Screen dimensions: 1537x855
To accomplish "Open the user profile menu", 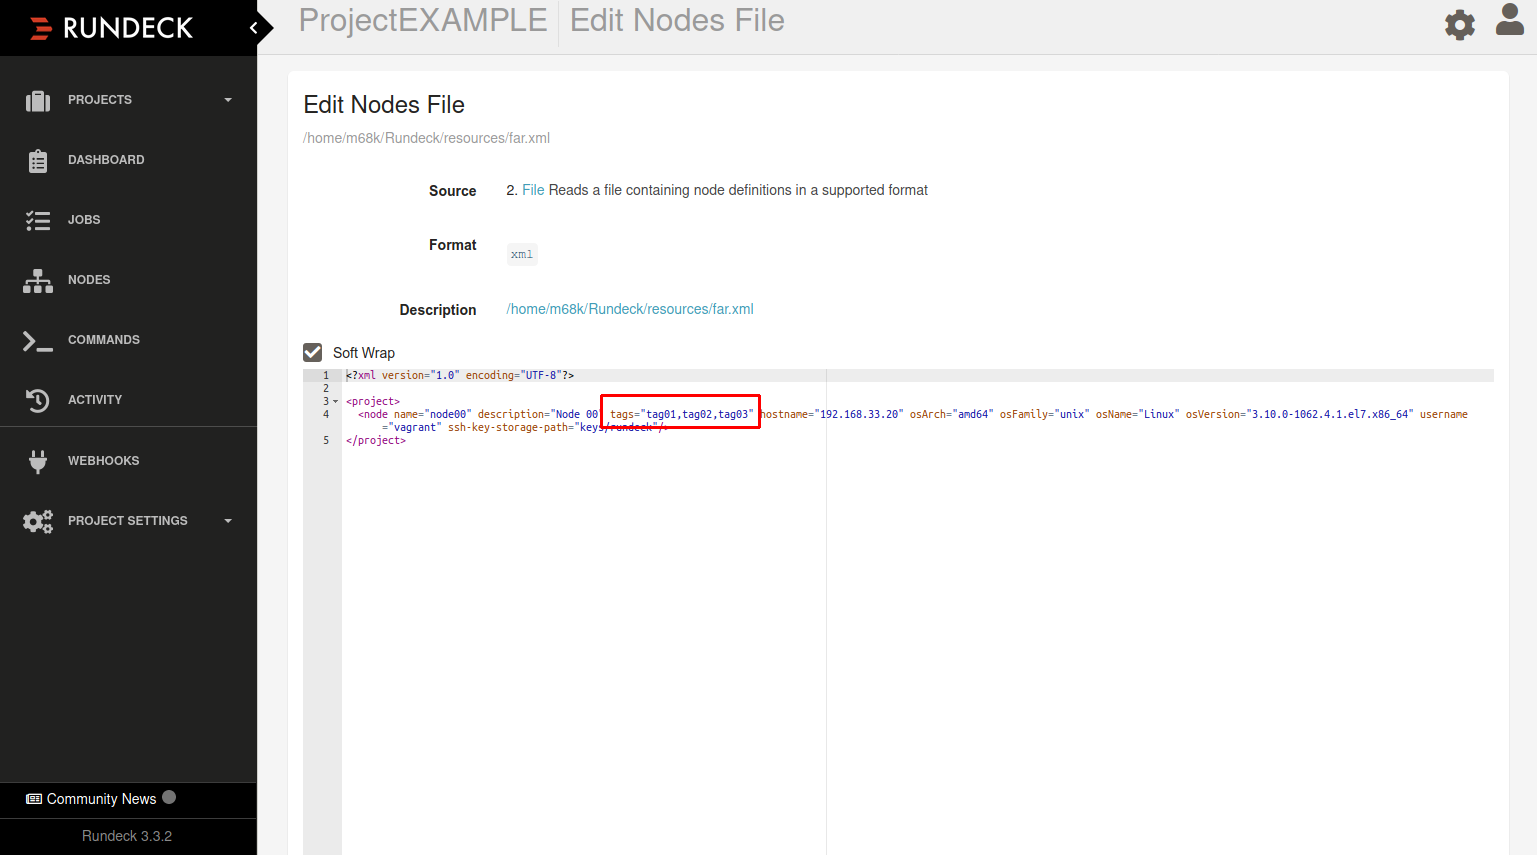I will click(1509, 21).
